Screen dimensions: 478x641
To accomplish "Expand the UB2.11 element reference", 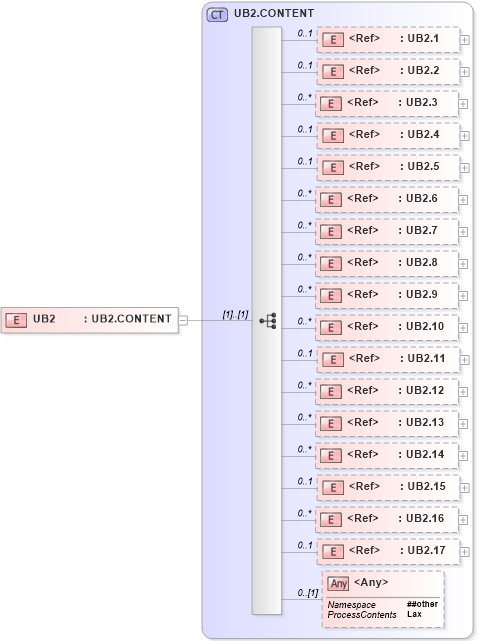I will point(465,360).
